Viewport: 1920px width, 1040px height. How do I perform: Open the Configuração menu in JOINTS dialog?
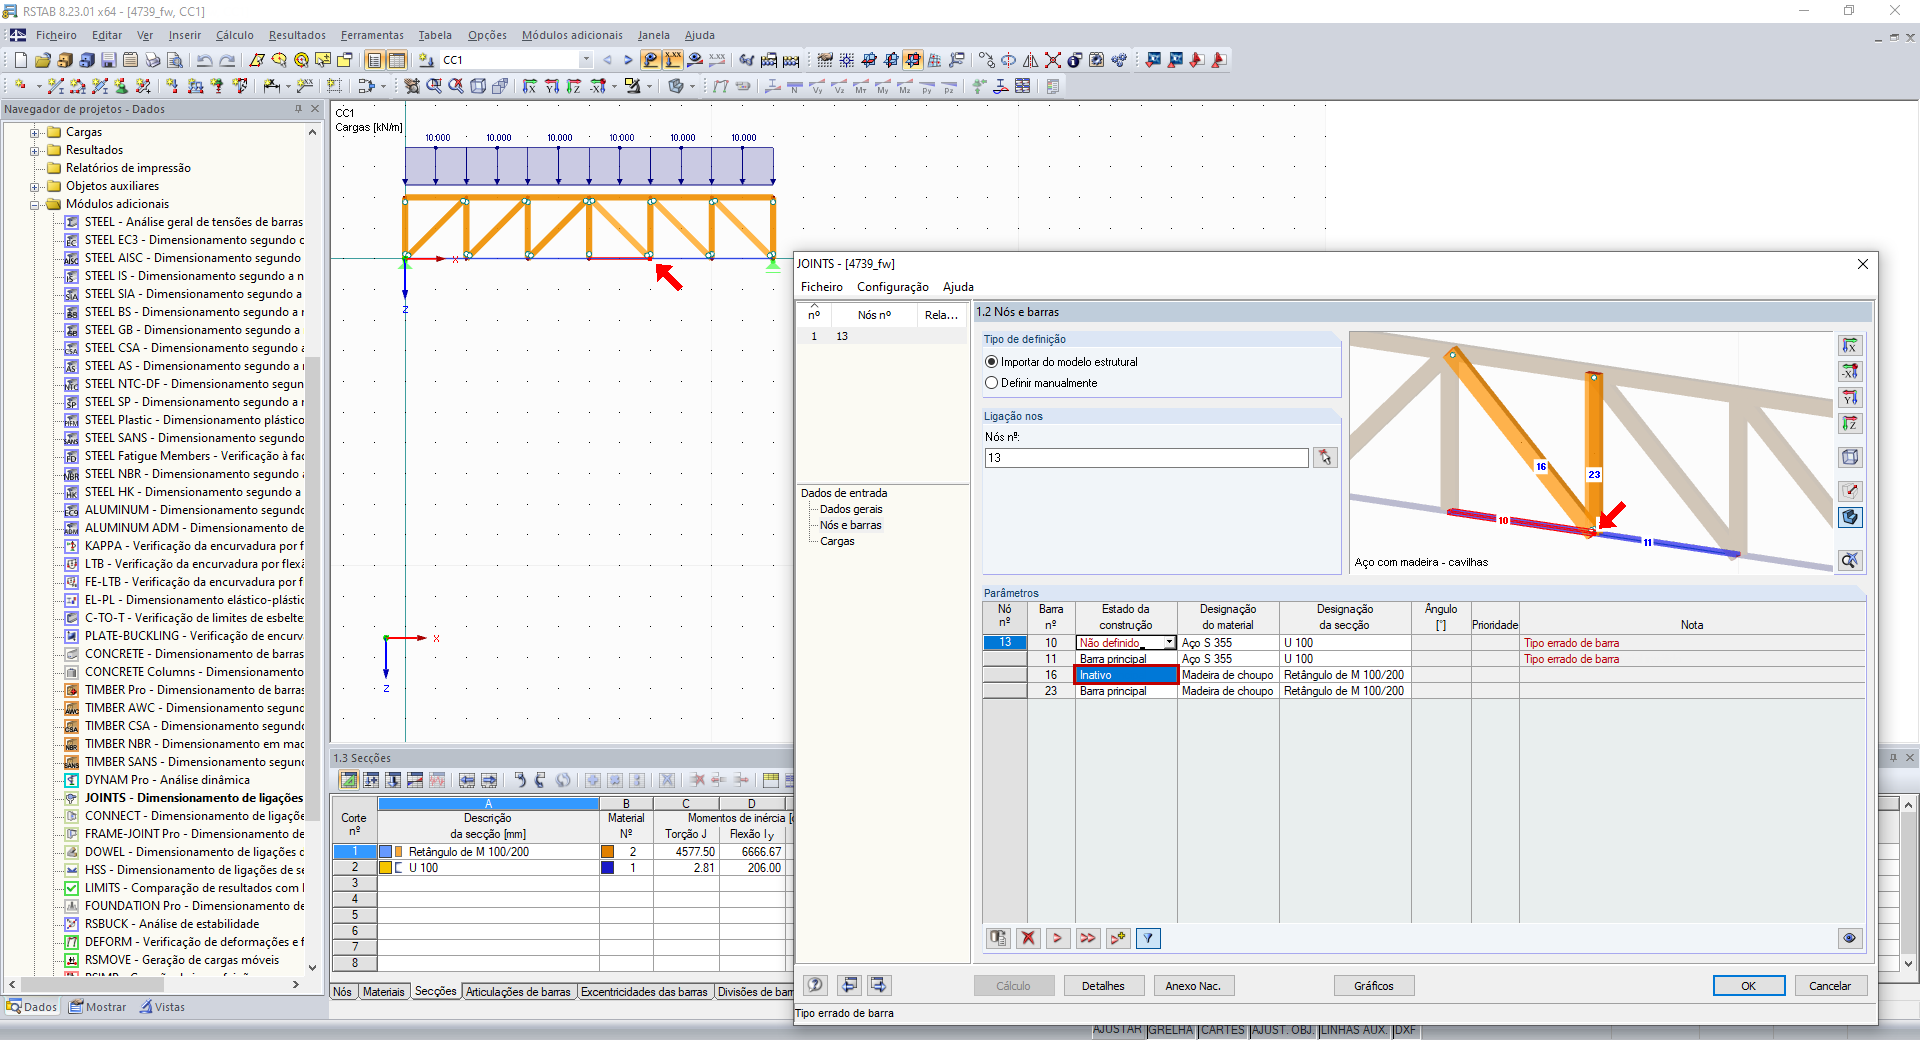[893, 287]
